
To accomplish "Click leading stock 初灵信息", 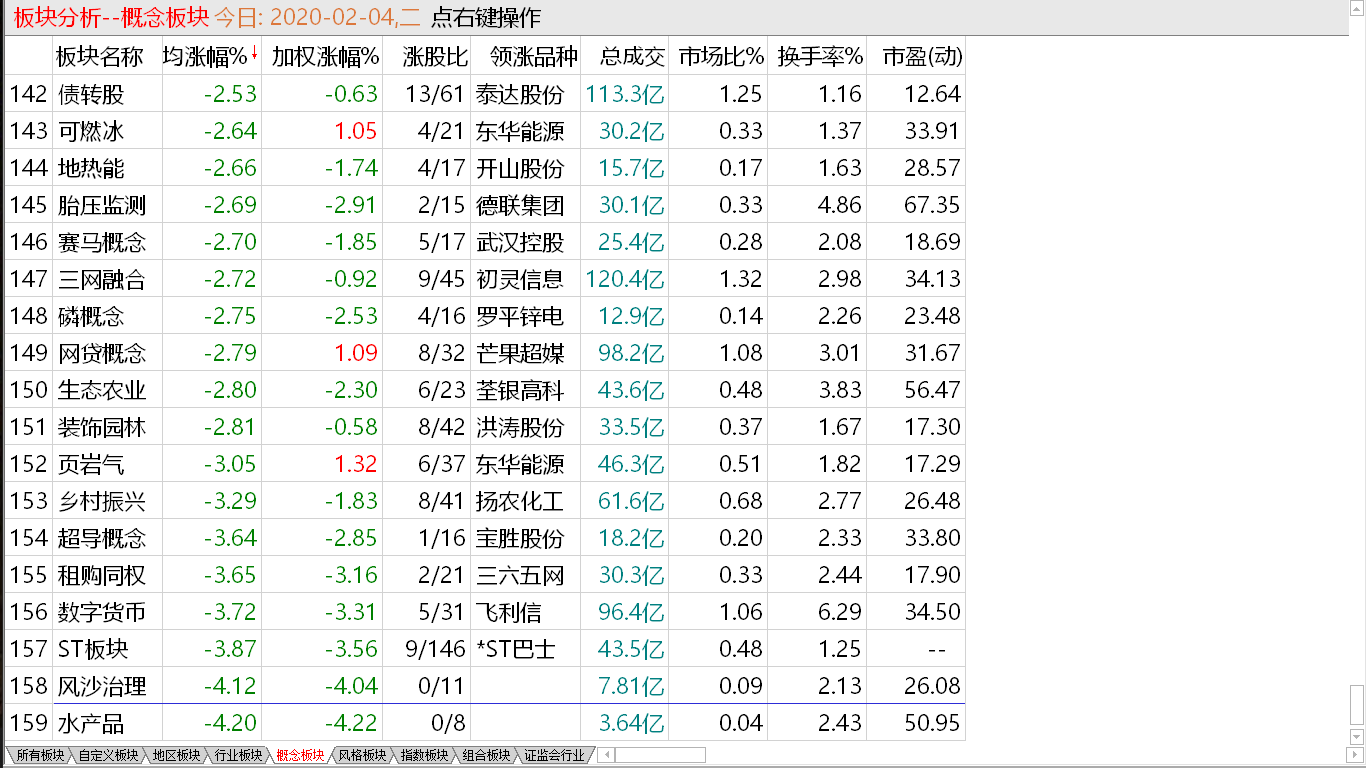I will [520, 279].
